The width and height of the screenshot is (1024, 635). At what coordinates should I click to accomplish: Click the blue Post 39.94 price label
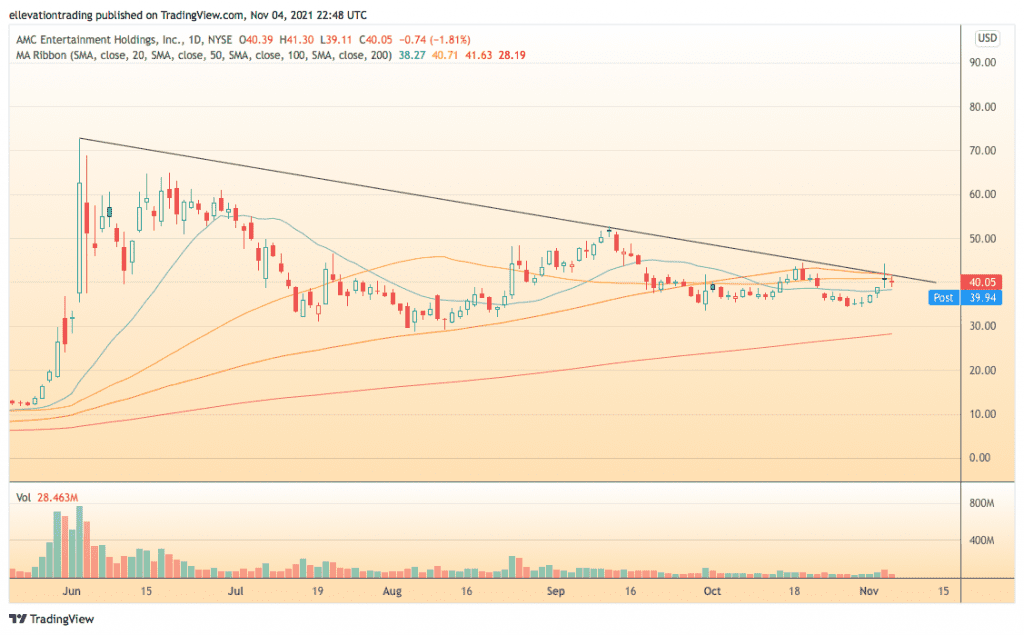point(965,298)
